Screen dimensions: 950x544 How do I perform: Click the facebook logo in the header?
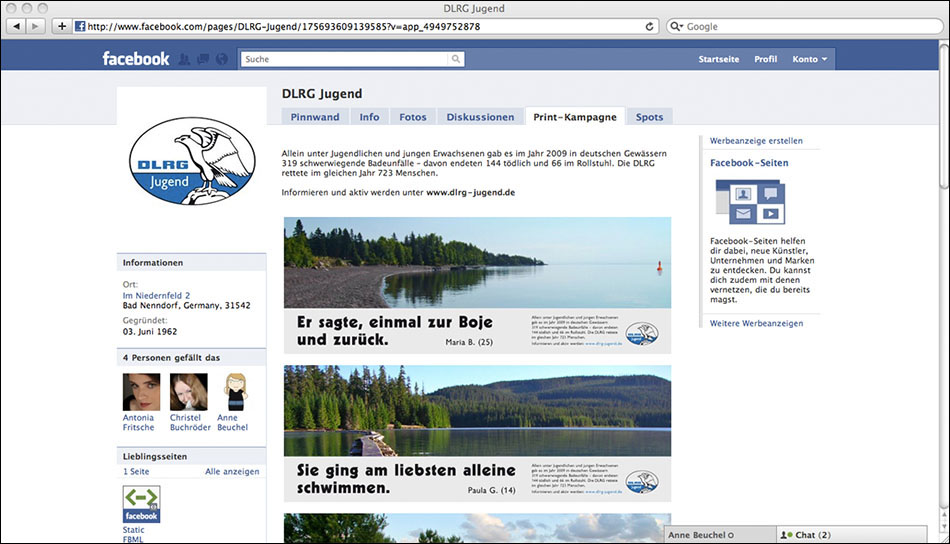[x=136, y=59]
